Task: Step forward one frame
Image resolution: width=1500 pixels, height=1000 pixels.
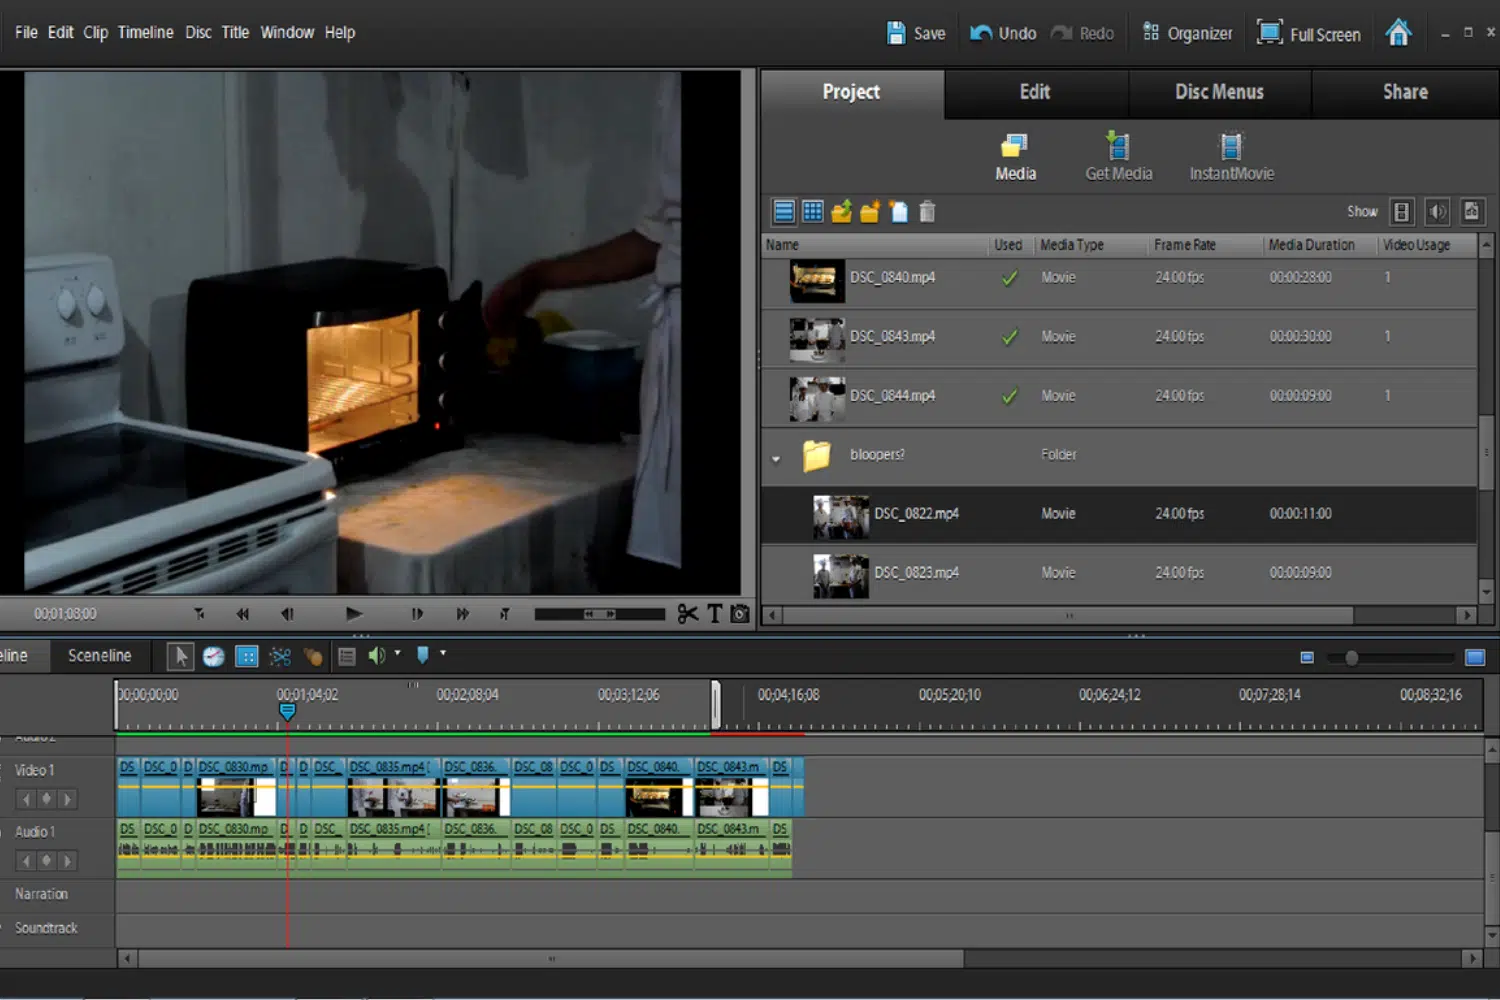Action: [417, 614]
